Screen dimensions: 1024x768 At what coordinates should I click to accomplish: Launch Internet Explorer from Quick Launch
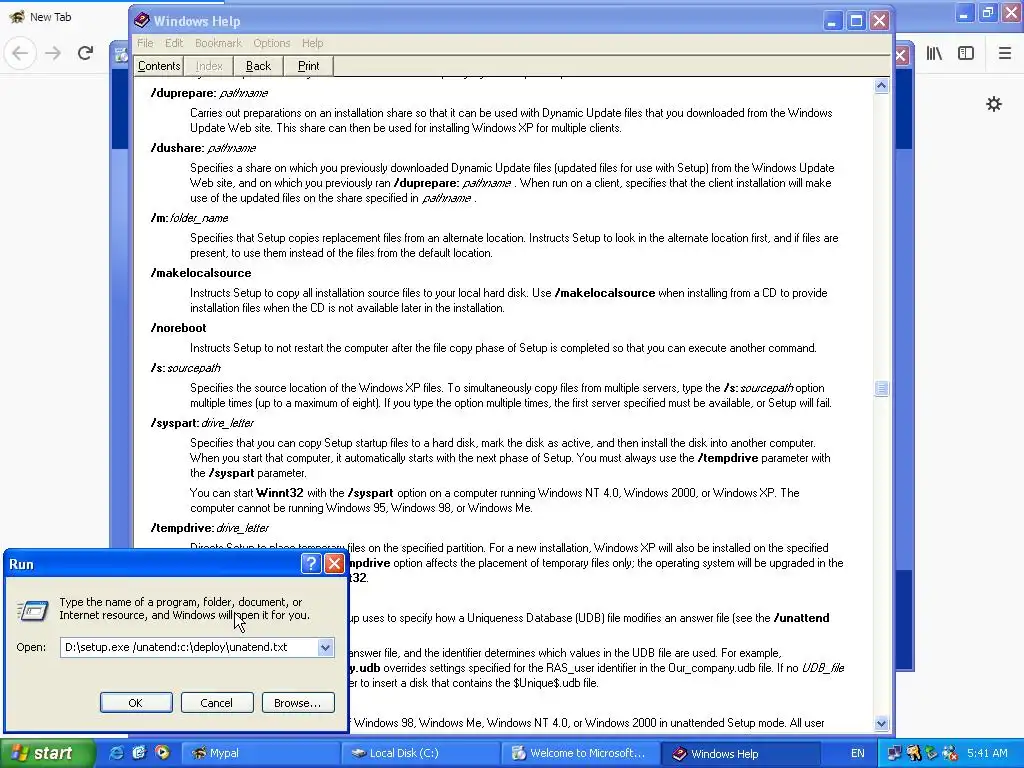point(116,752)
